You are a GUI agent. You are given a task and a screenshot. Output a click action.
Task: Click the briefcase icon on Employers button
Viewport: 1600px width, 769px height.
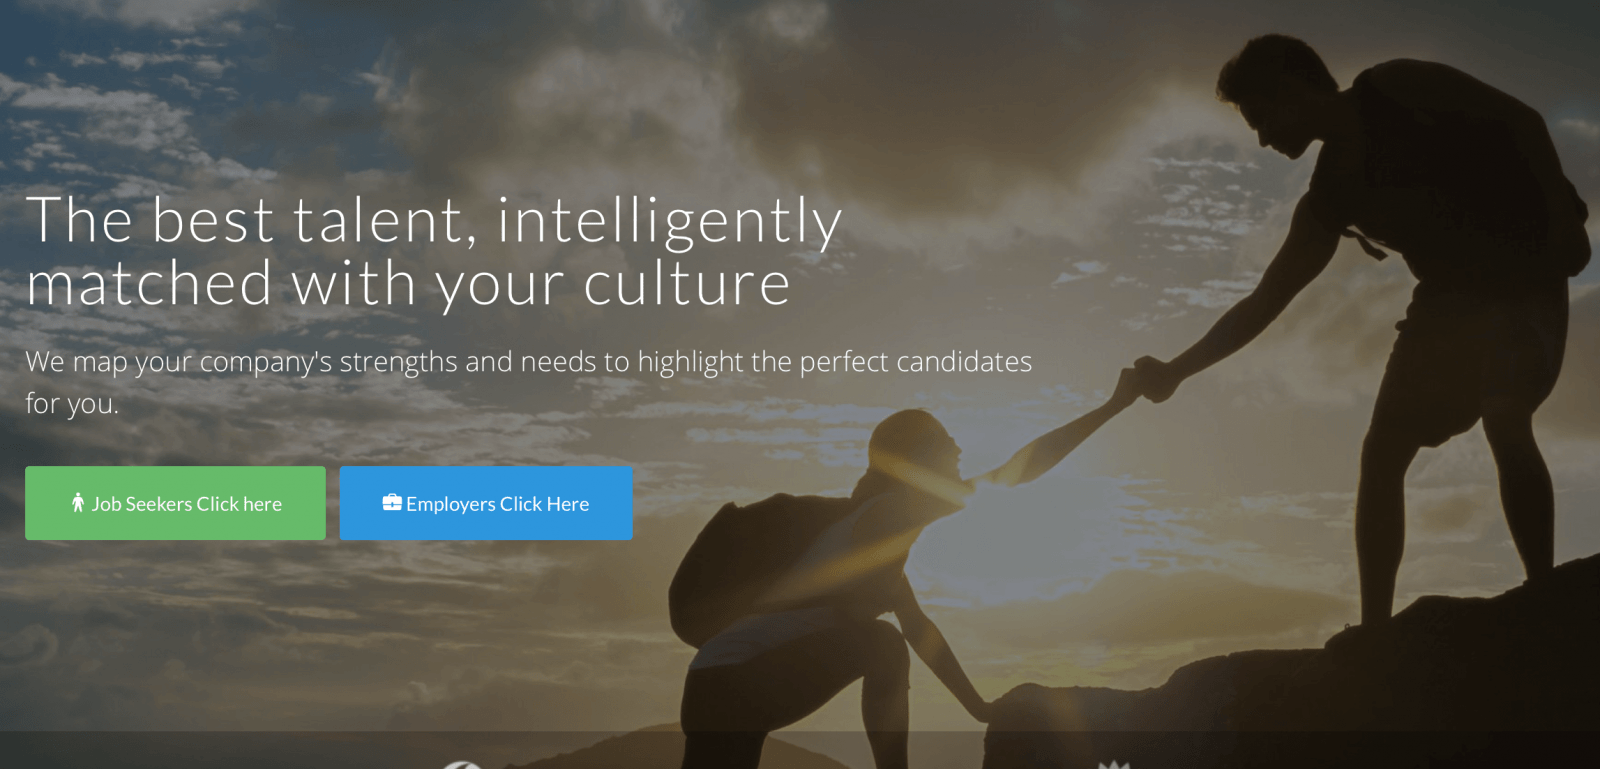point(392,503)
